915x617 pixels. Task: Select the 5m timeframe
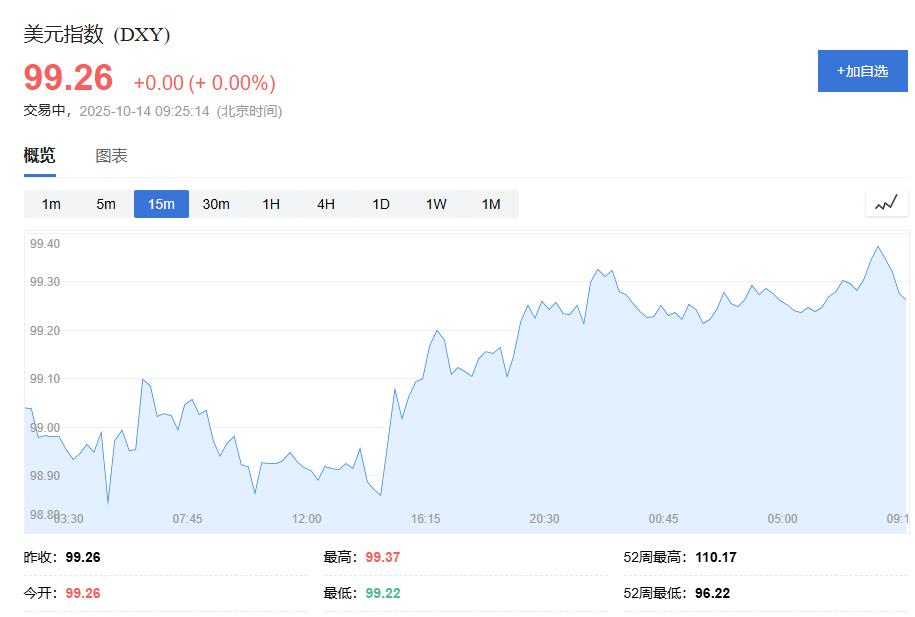[x=106, y=203]
